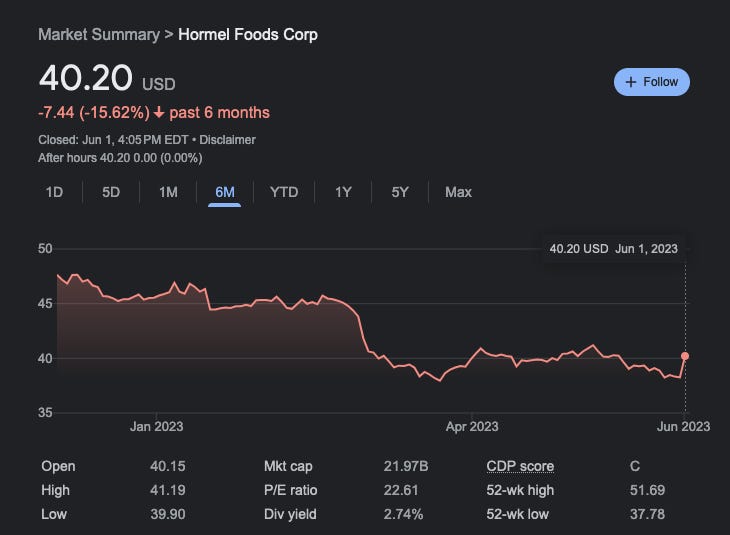
Task: Show the 1Y time range
Action: point(343,192)
